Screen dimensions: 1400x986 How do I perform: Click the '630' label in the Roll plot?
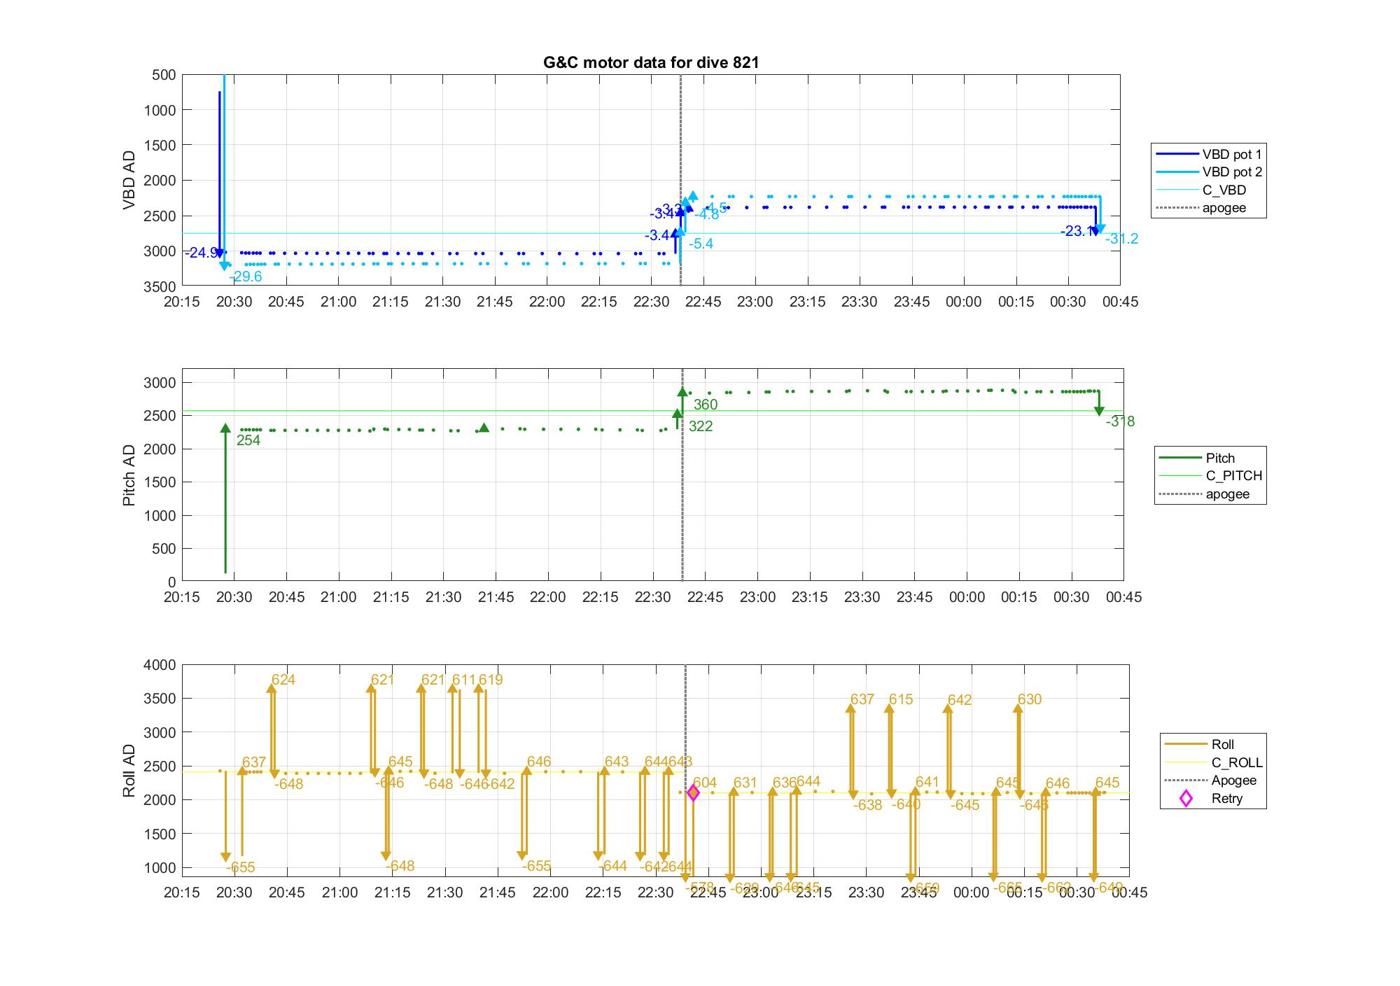tap(1030, 700)
